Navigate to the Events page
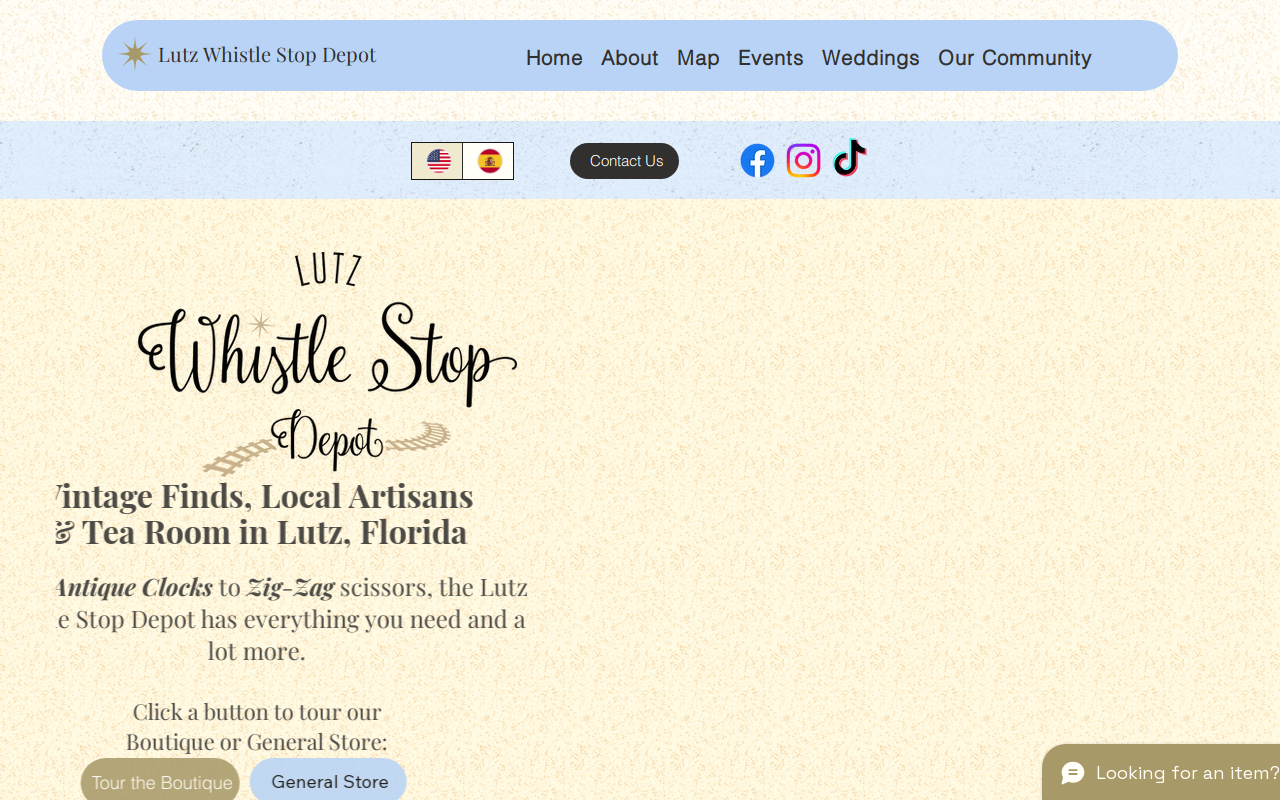1280x800 pixels. click(x=770, y=58)
